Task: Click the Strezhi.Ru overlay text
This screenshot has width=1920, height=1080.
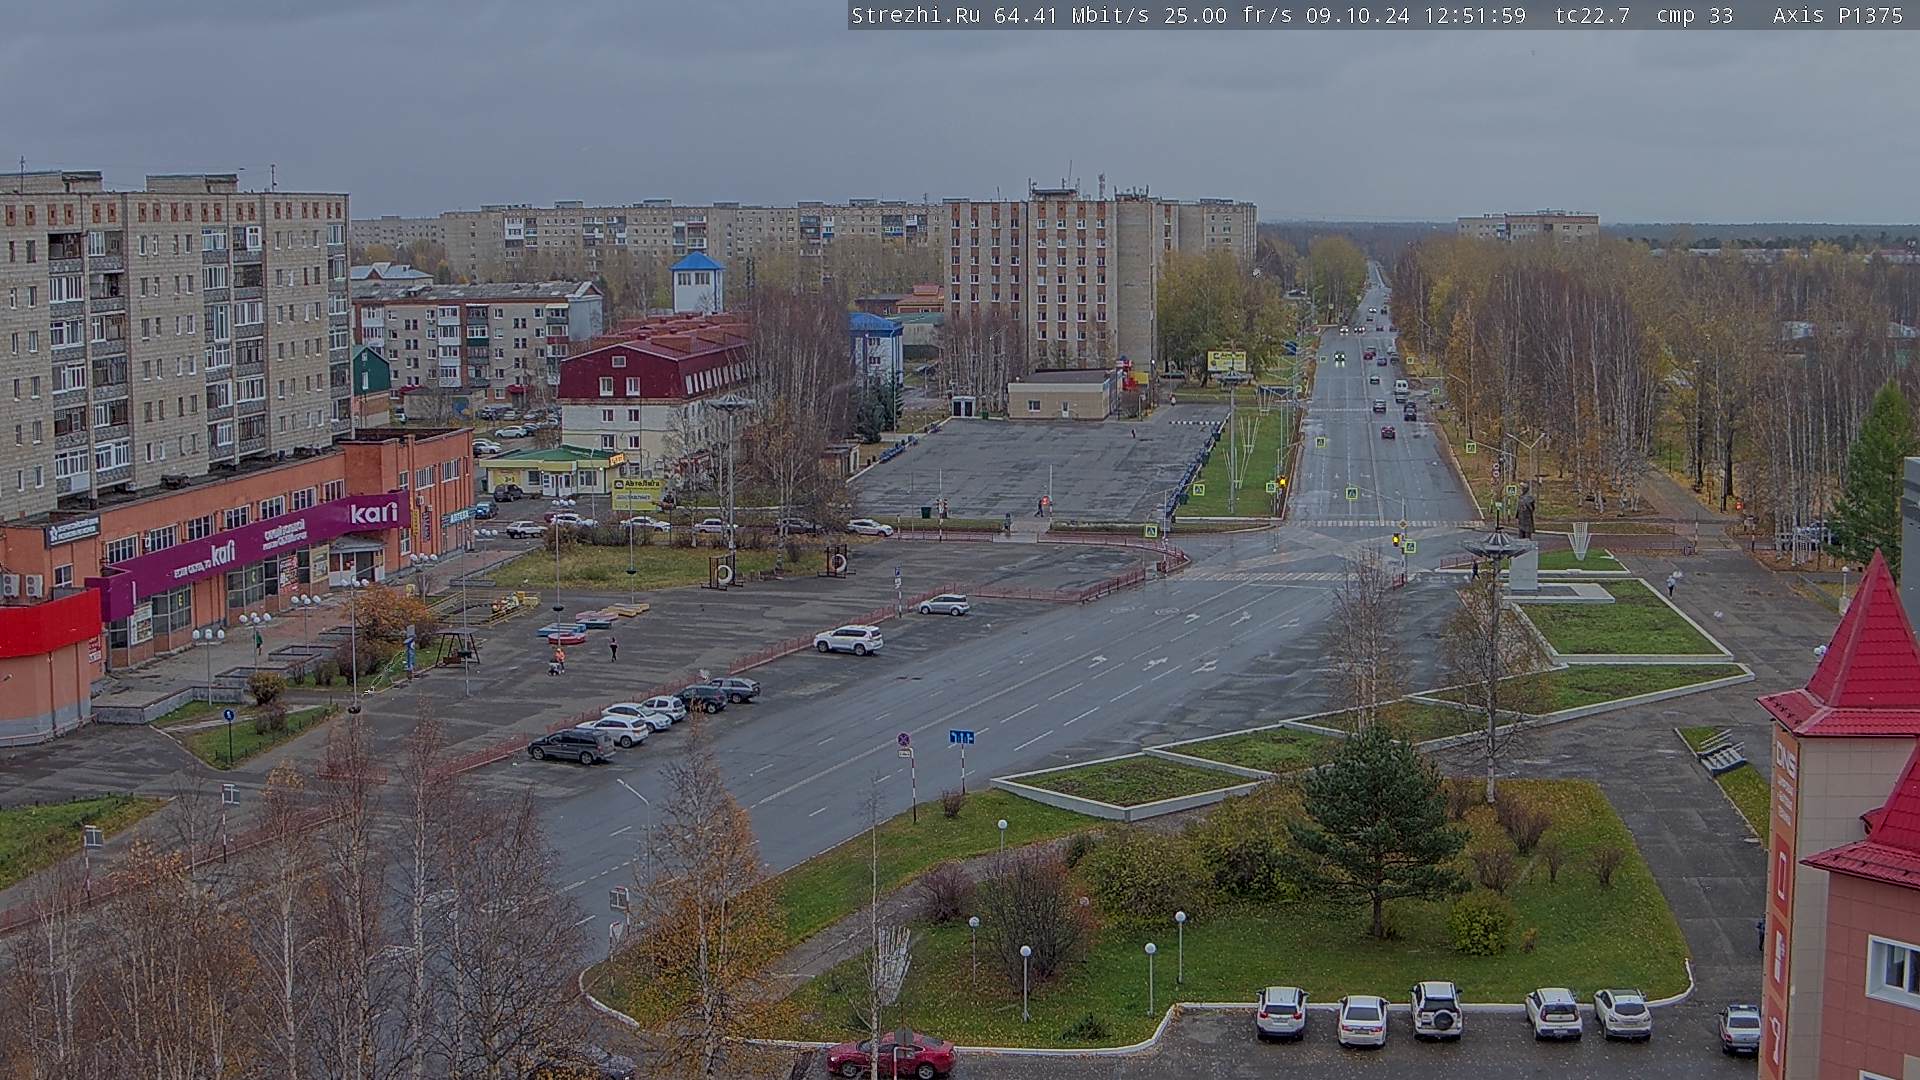Action: coord(916,15)
